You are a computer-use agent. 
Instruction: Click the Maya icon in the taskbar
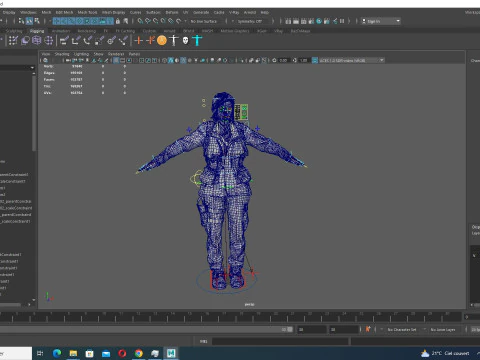coord(171,353)
